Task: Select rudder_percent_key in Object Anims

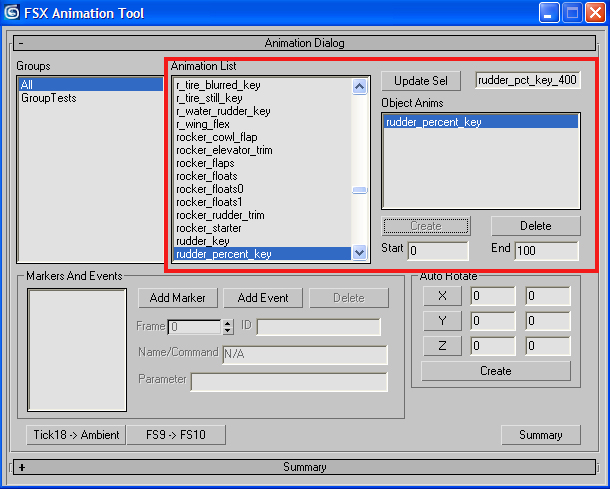Action: tap(432, 121)
